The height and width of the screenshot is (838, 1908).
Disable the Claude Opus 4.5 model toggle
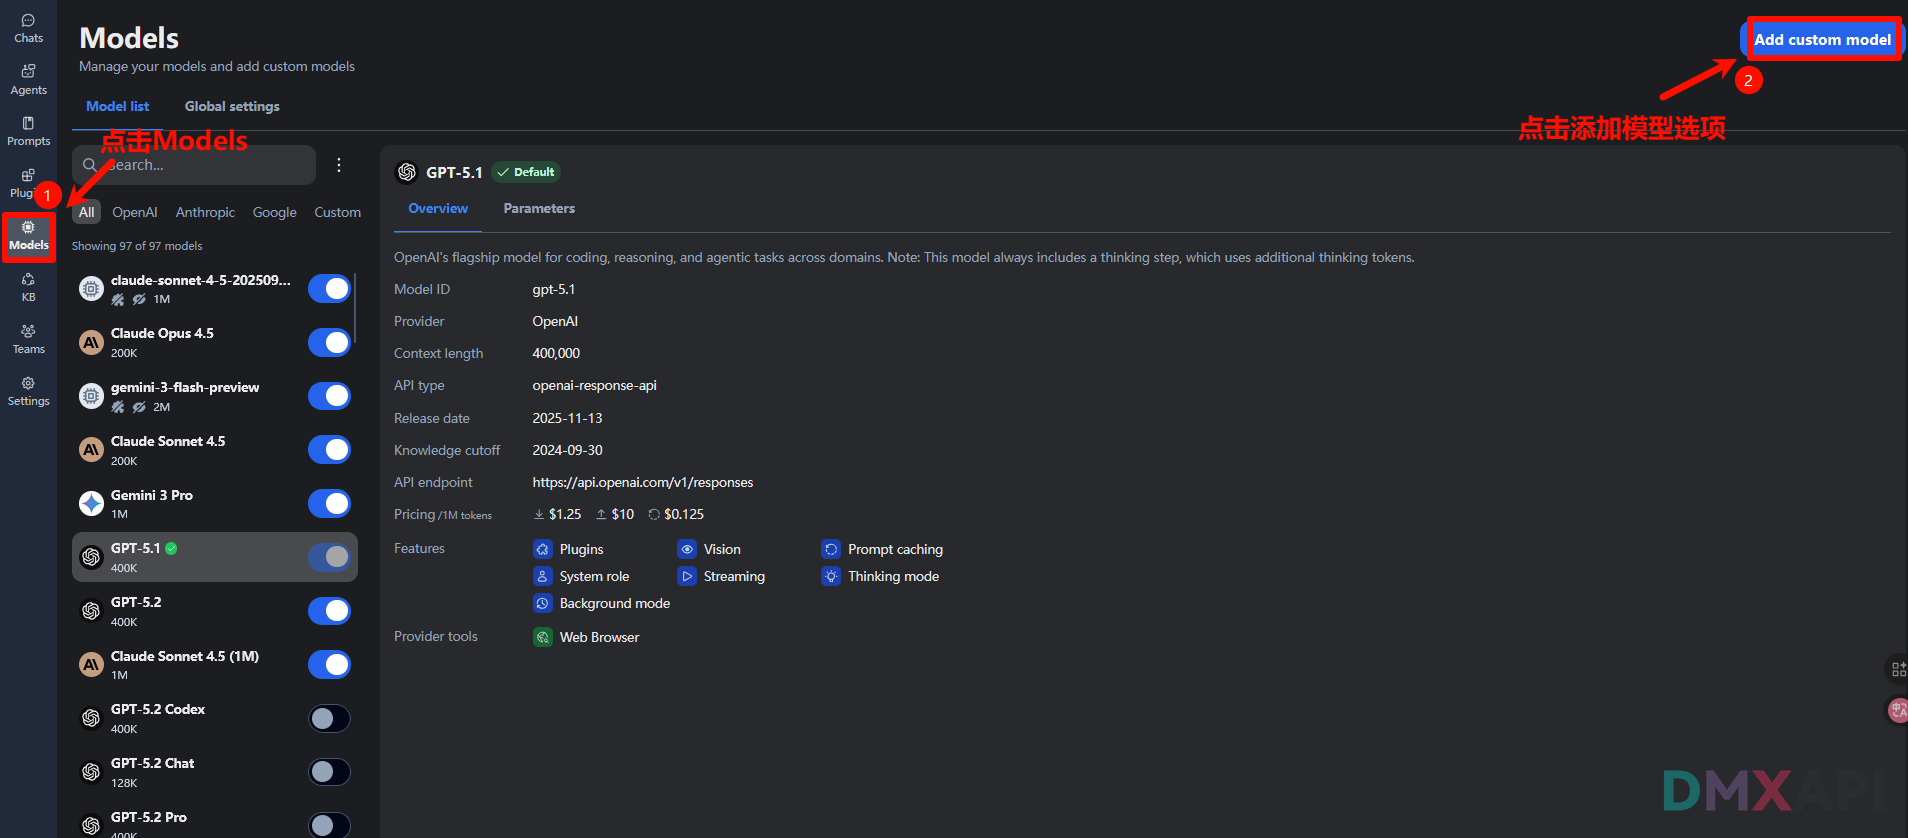[x=329, y=343]
